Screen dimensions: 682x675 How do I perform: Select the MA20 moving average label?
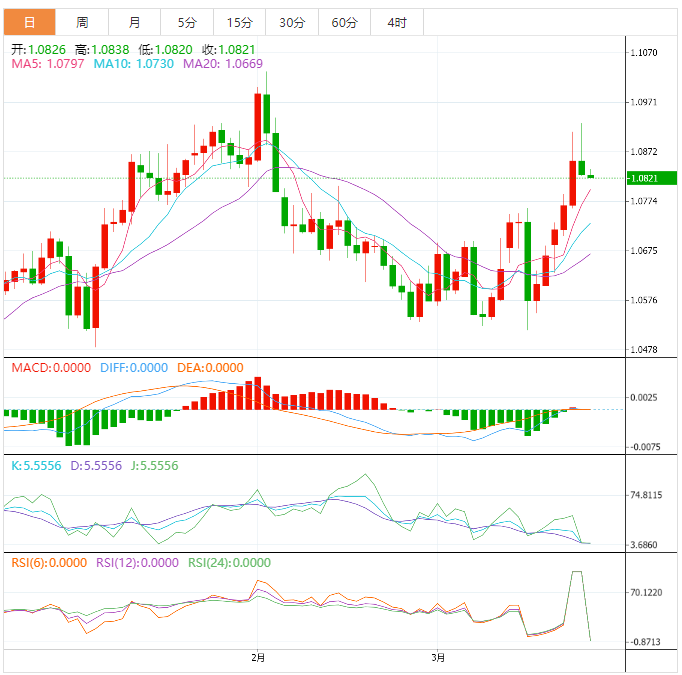click(223, 64)
